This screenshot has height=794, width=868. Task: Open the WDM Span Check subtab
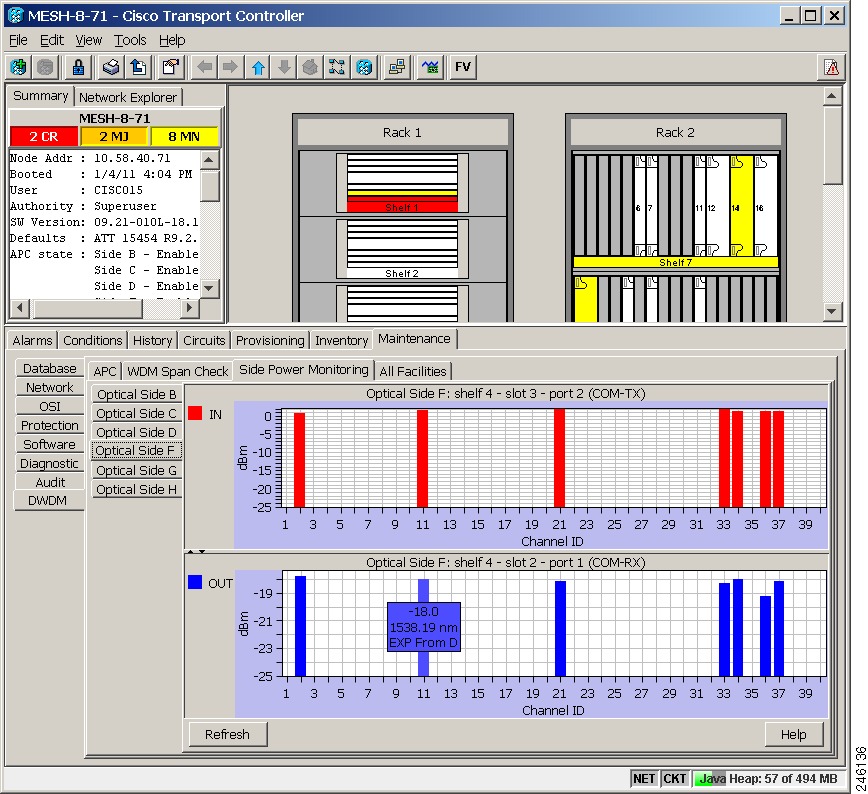pos(177,372)
